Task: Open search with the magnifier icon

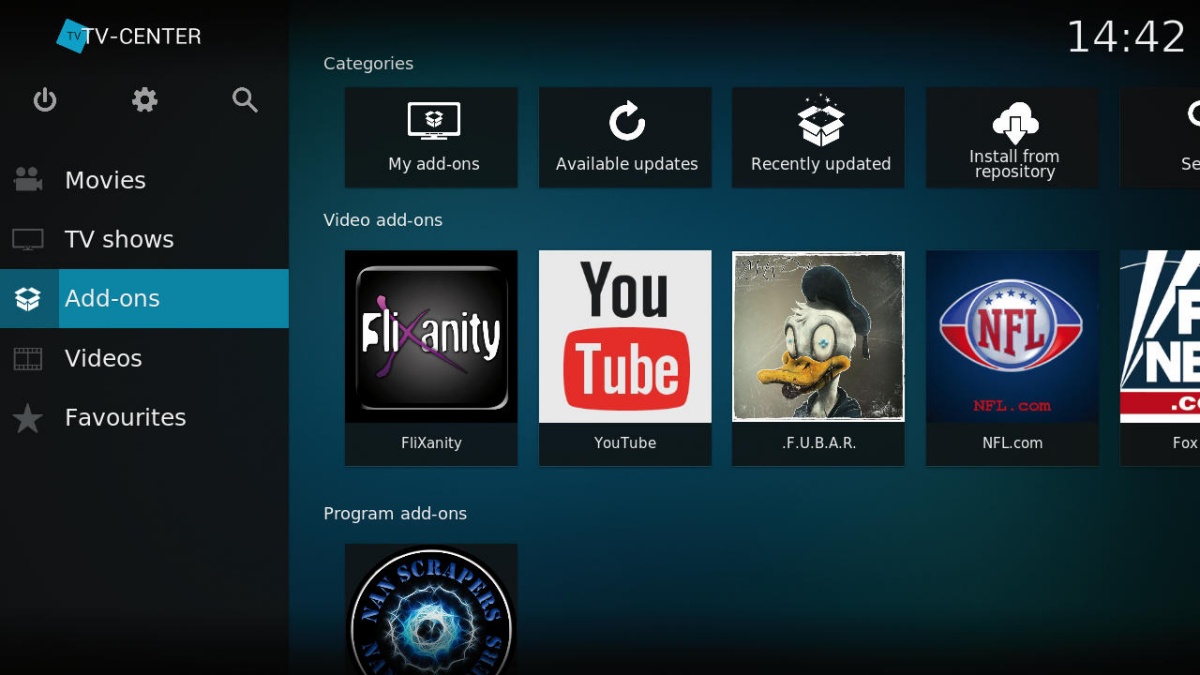Action: 245,100
